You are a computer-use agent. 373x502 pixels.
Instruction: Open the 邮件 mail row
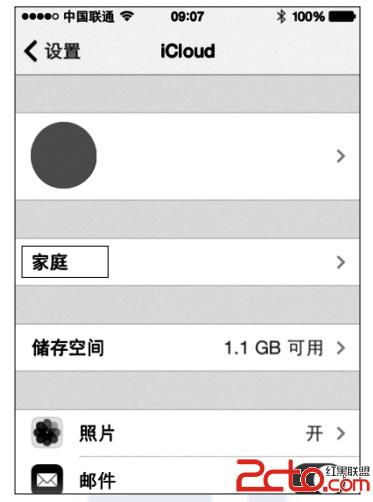[187, 476]
